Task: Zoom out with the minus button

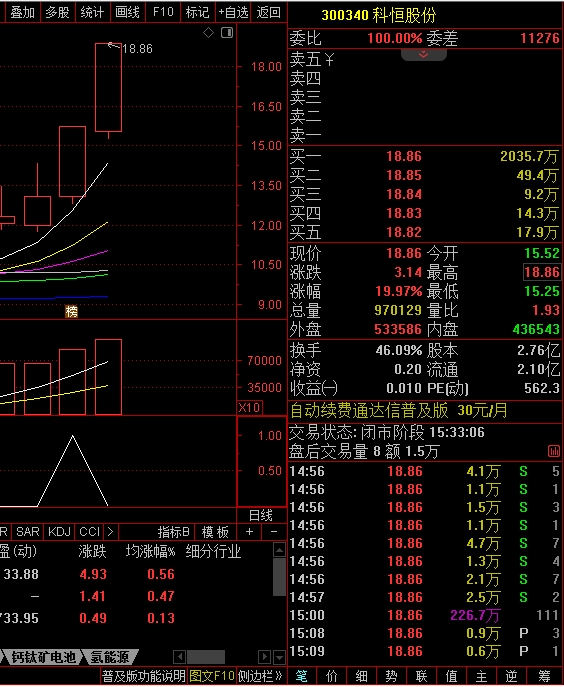Action: tap(274, 532)
